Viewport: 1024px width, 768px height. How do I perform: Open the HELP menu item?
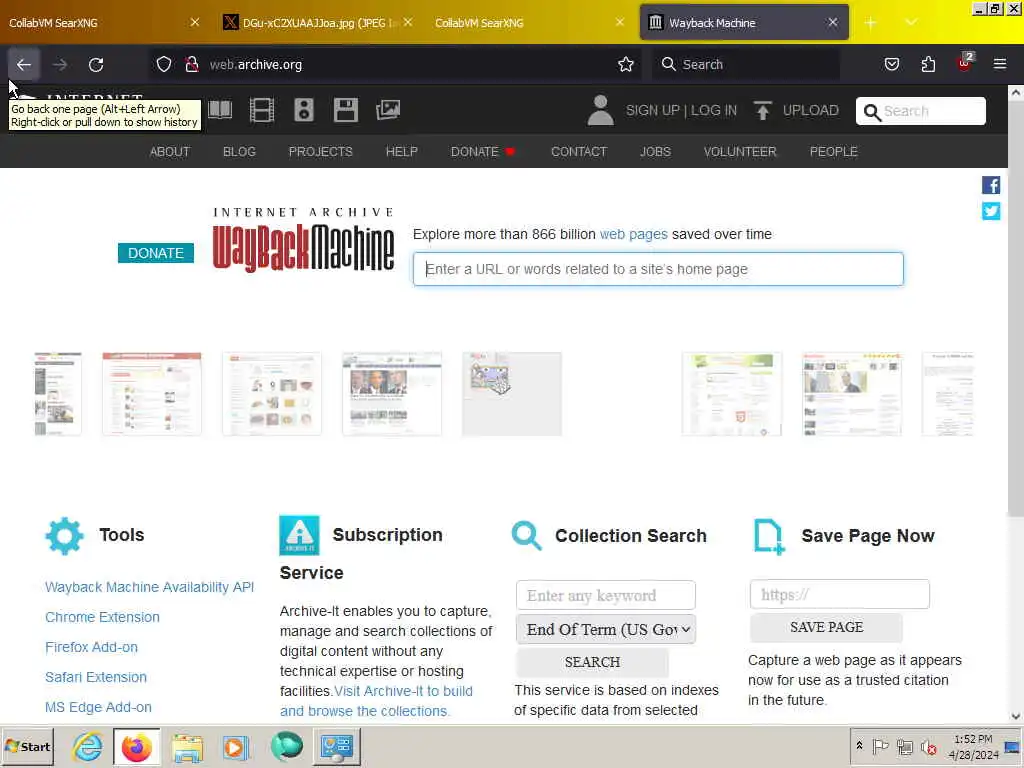click(402, 152)
